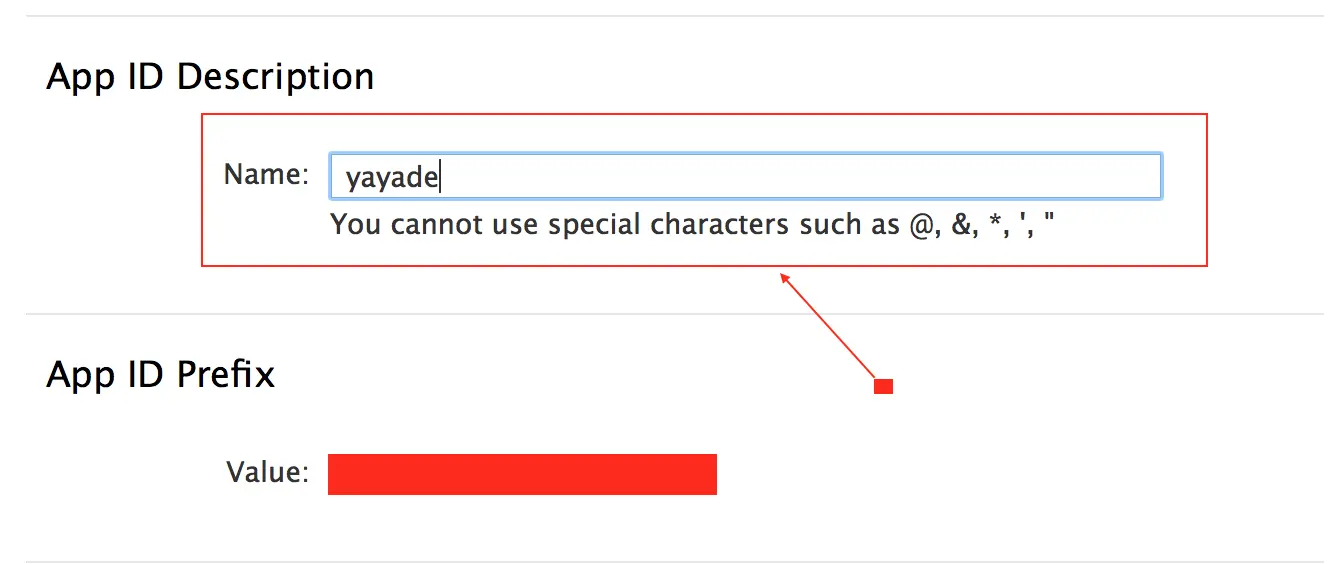Click the "Value:" label
The width and height of the screenshot is (1342, 564).
pos(268,472)
